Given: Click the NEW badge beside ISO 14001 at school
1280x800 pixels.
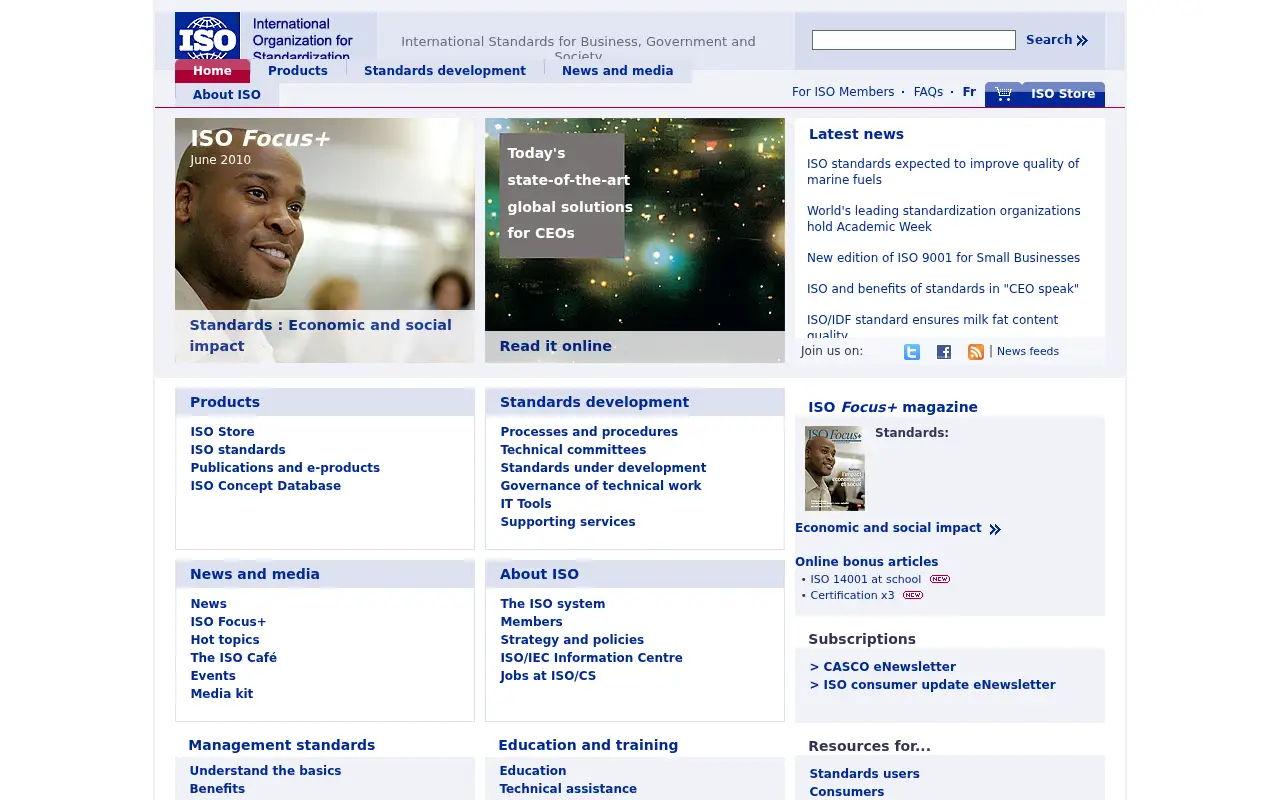Looking at the screenshot, I should (940, 579).
